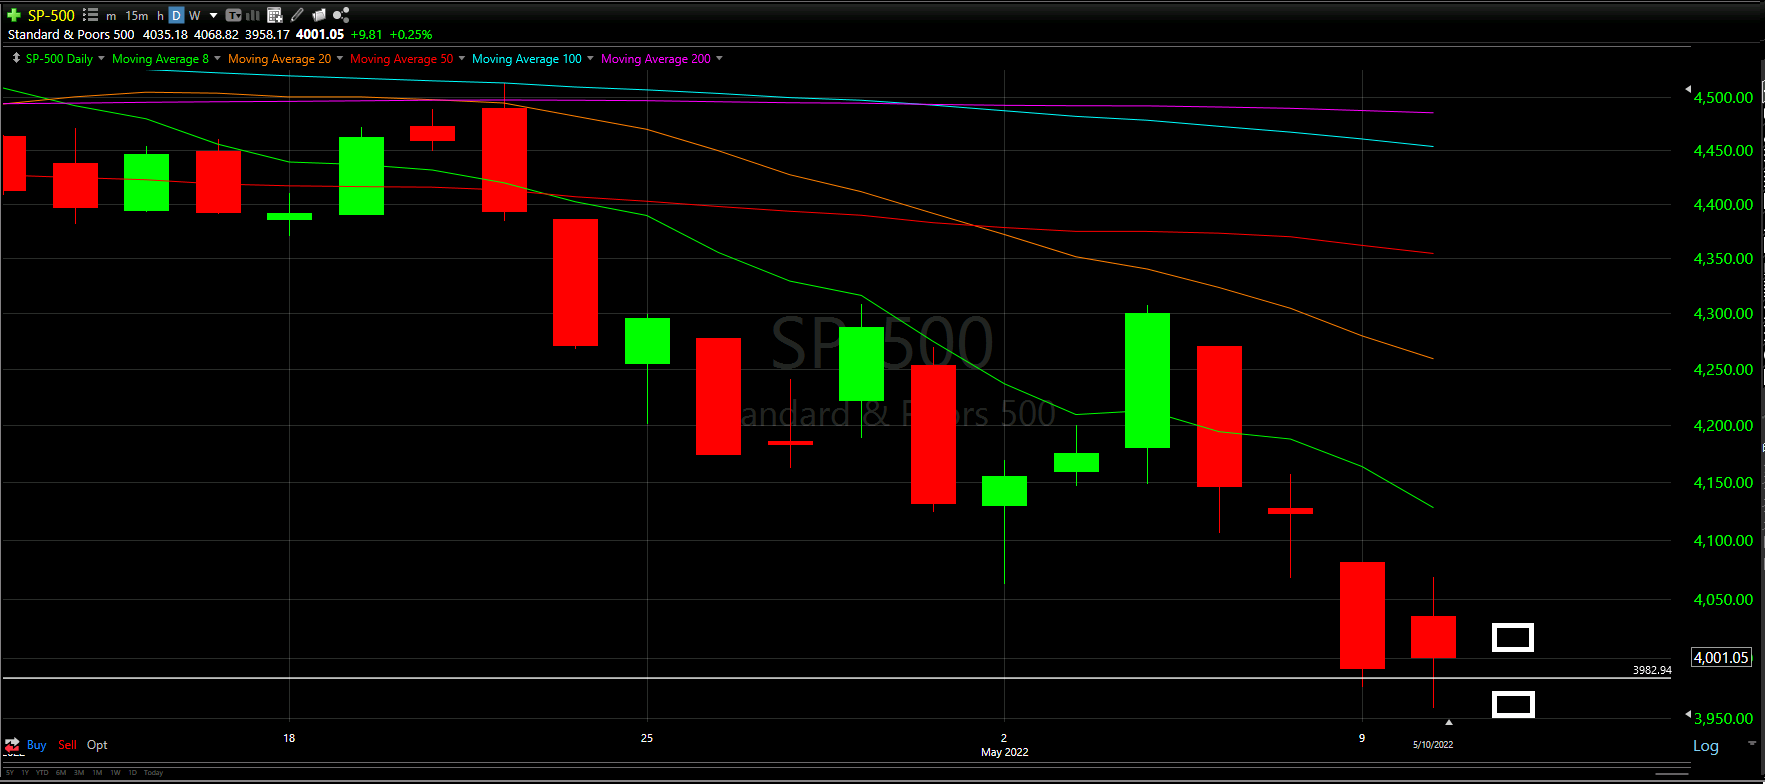The width and height of the screenshot is (1765, 784).
Task: Open the symbol list icon beside SP-500
Action: tap(90, 15)
